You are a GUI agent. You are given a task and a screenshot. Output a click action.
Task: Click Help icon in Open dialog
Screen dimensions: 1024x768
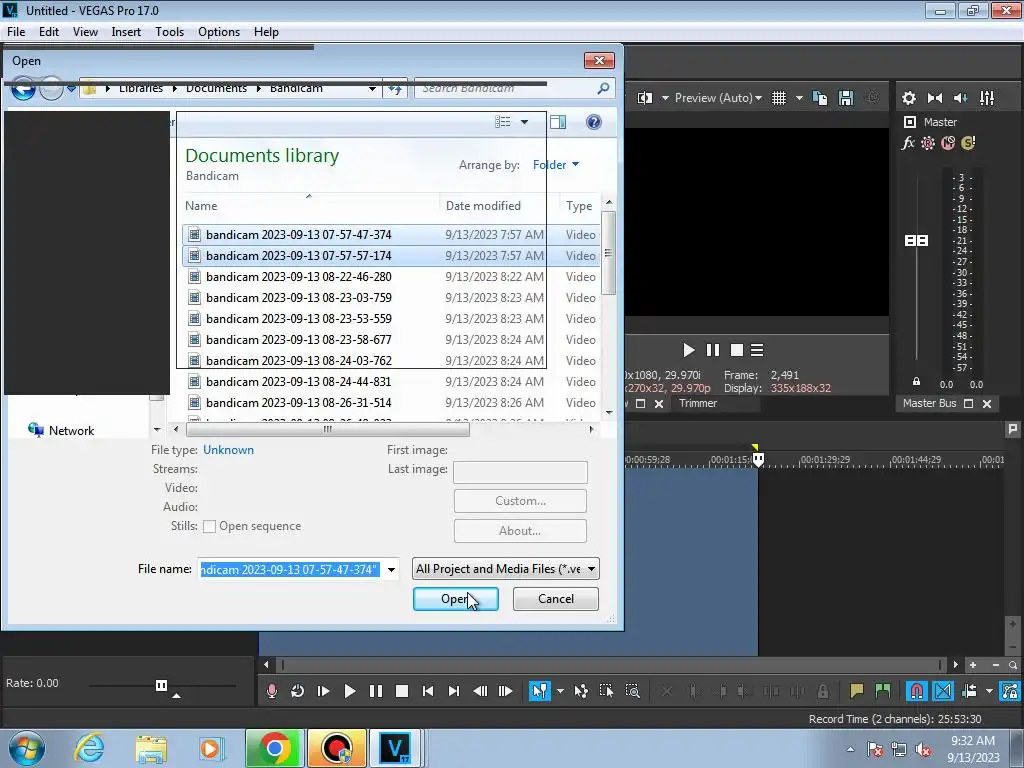[x=594, y=122]
